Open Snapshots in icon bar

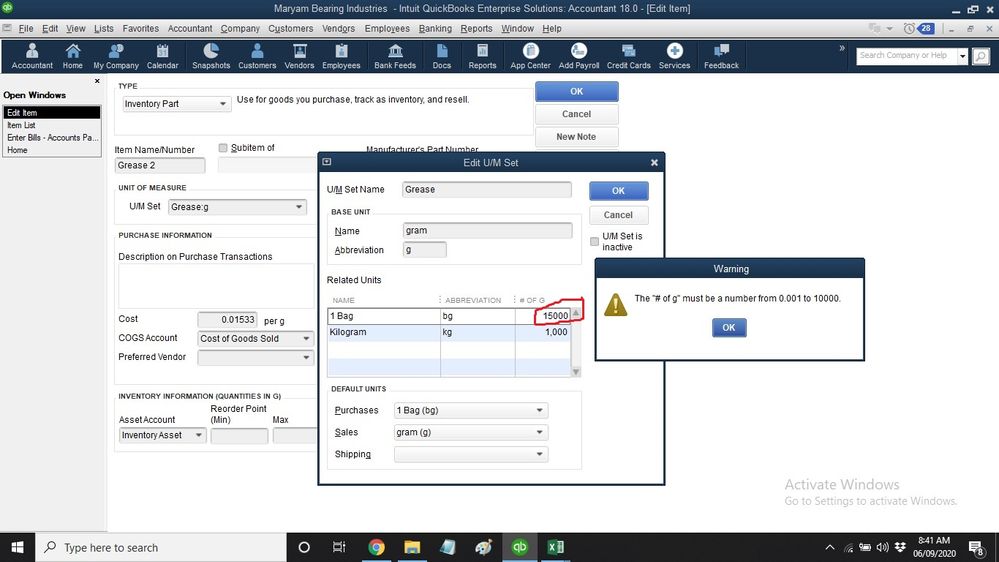point(211,56)
